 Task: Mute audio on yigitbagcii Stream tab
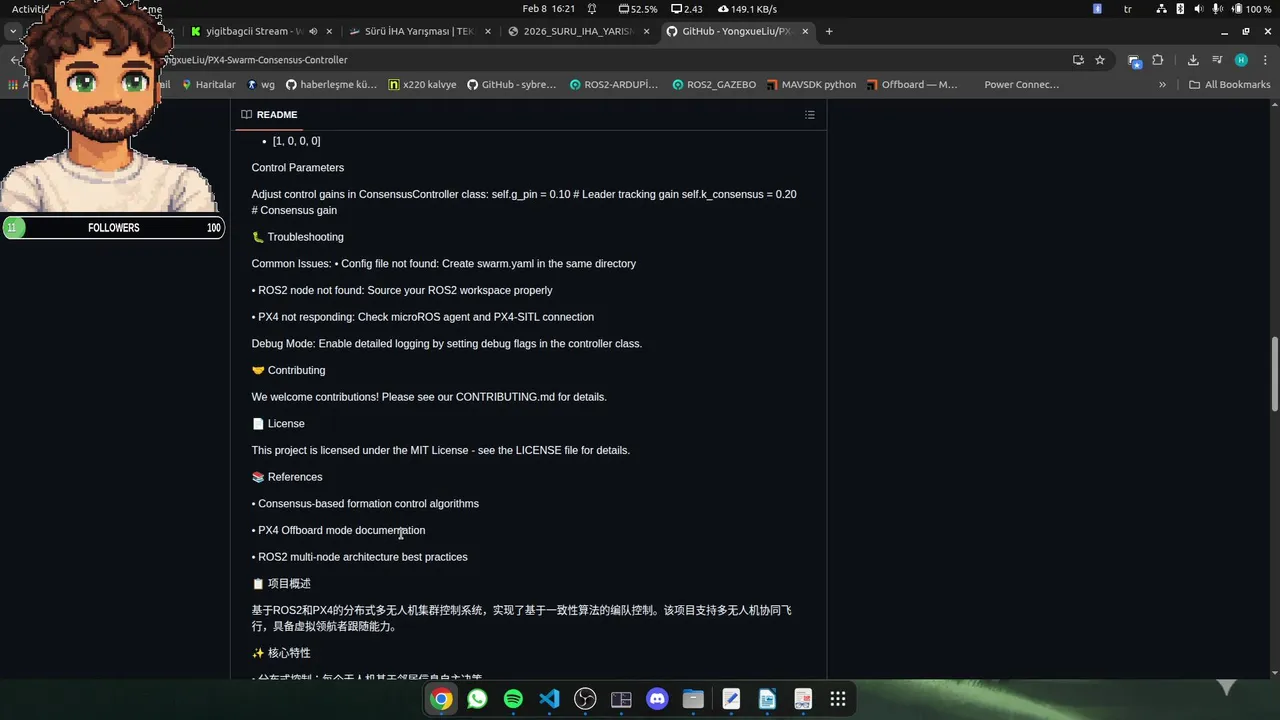(313, 31)
